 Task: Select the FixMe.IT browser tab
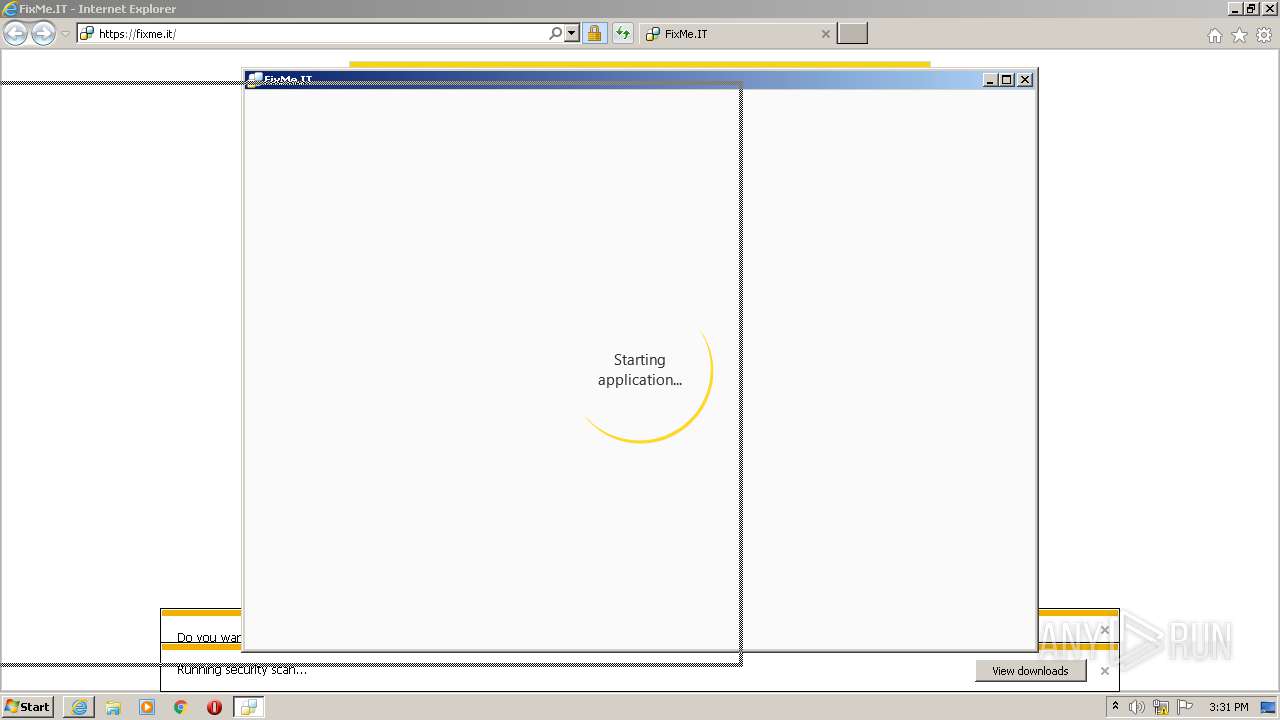click(x=737, y=34)
